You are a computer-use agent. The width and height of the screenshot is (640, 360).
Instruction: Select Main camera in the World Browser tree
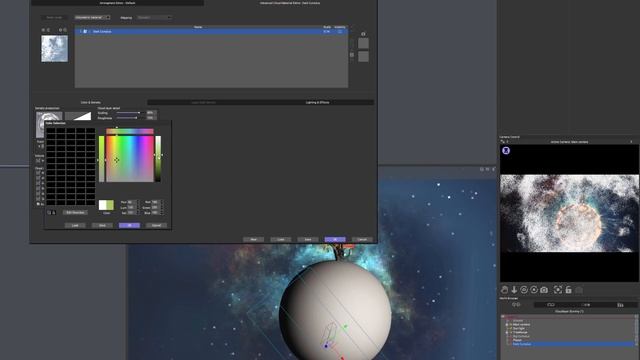pyautogui.click(x=522, y=324)
